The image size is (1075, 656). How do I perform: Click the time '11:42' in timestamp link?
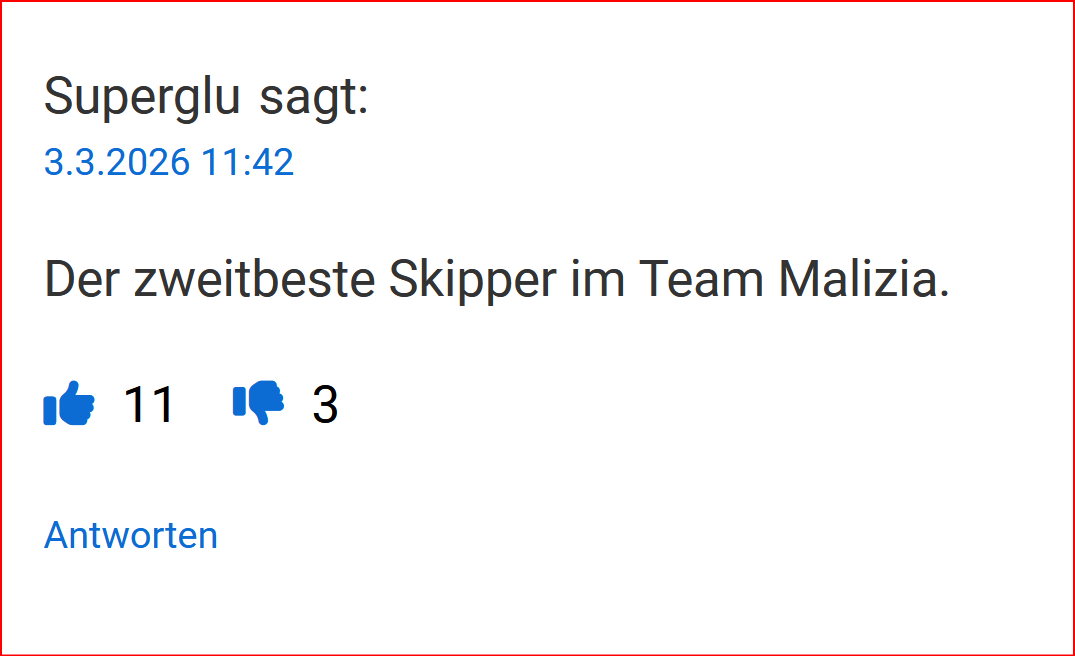click(247, 162)
